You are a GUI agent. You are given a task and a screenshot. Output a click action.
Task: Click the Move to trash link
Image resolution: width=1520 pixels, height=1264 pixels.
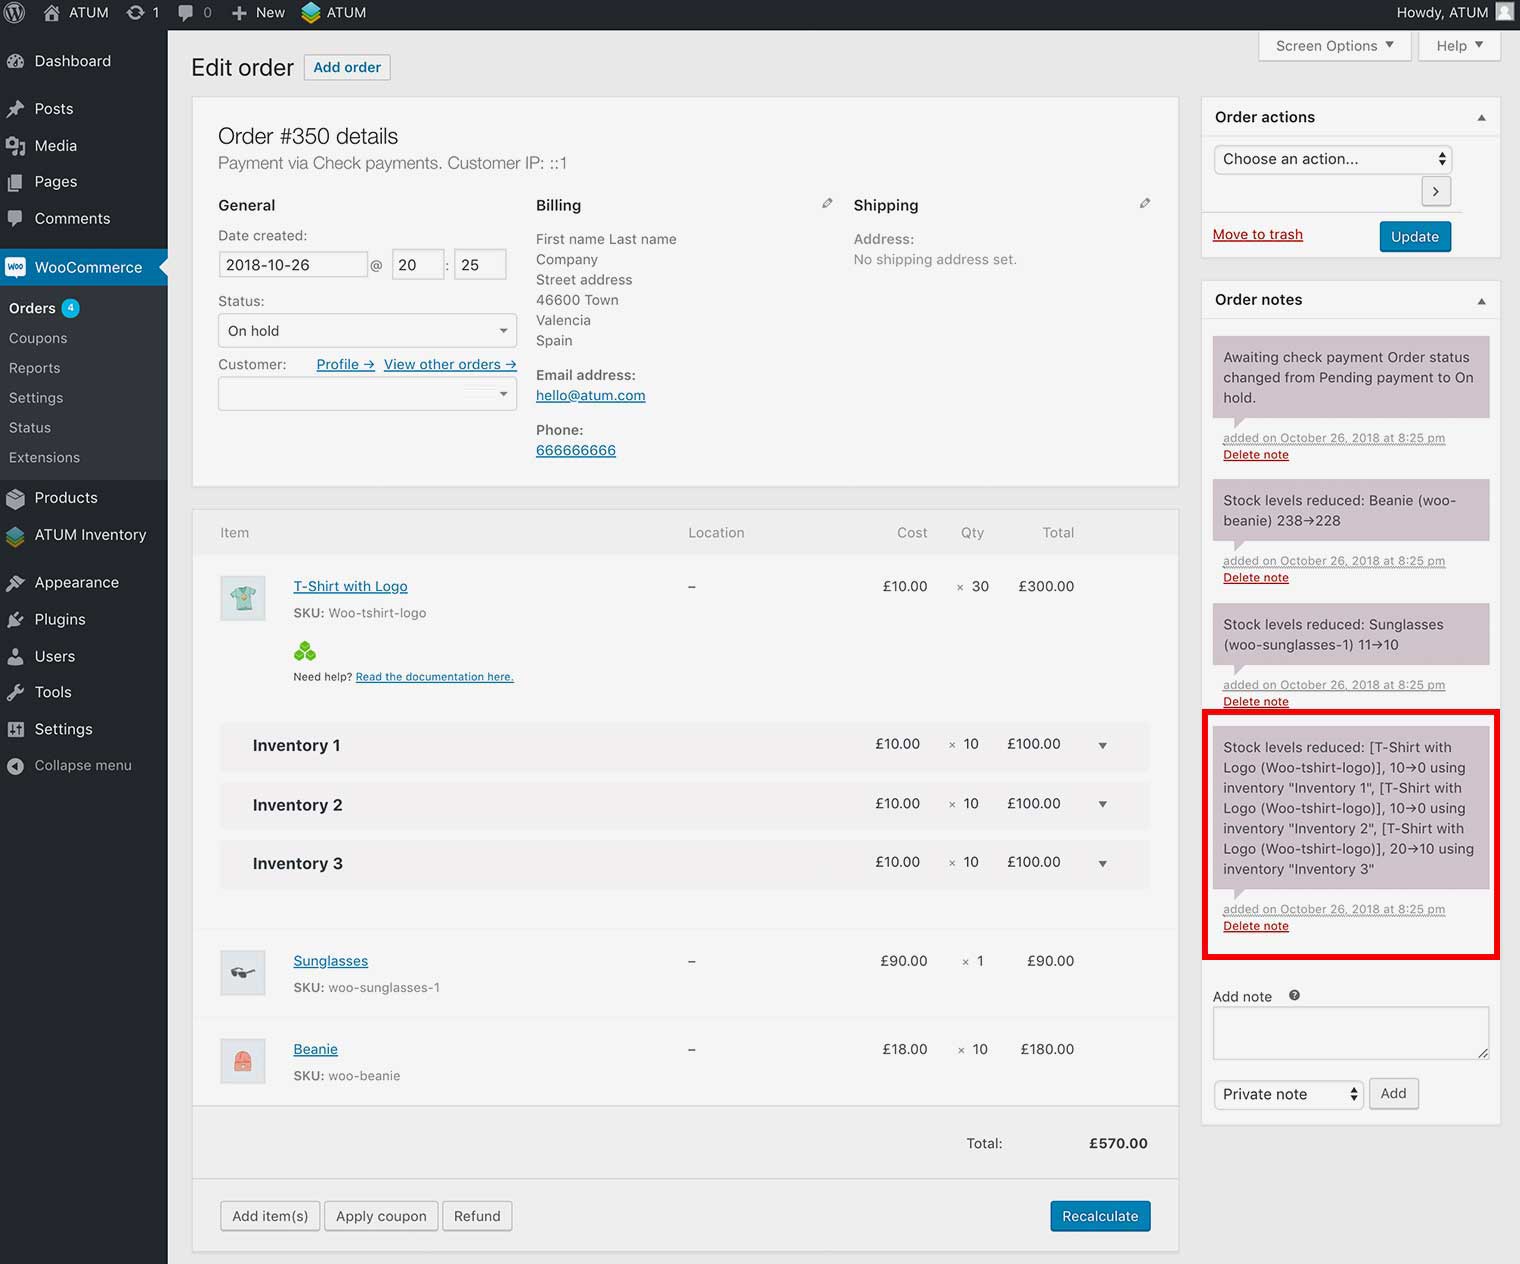[x=1257, y=234]
